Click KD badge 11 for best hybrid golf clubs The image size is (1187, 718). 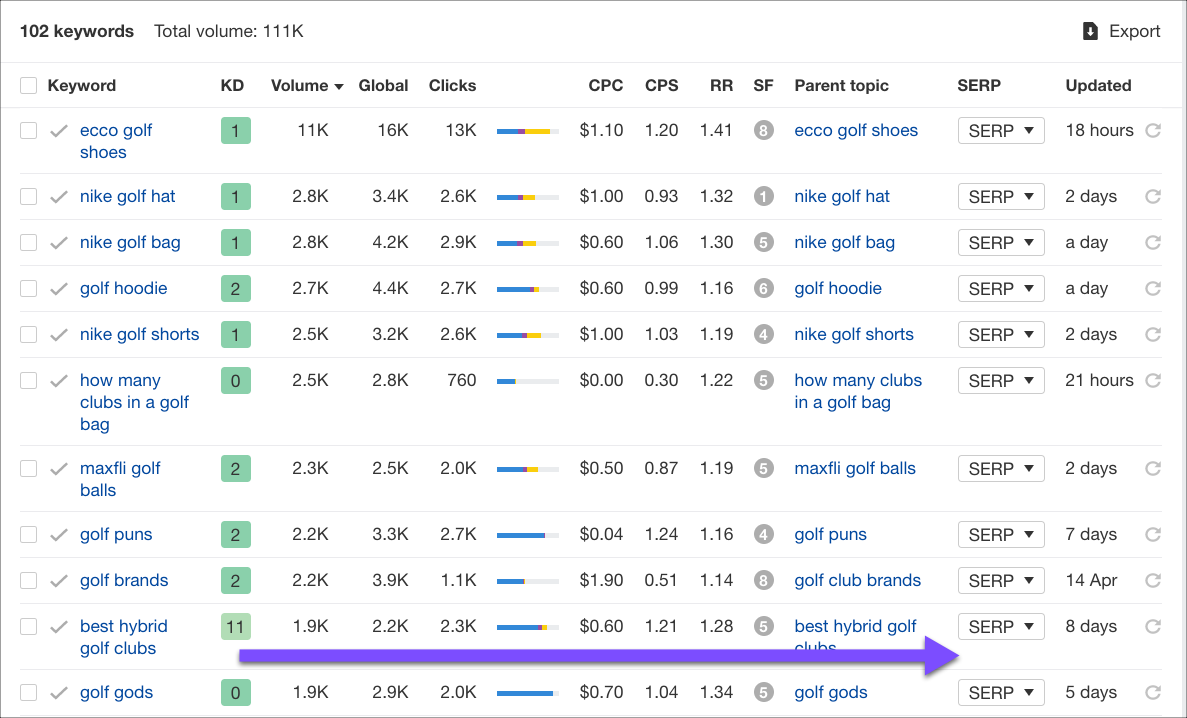(235, 626)
